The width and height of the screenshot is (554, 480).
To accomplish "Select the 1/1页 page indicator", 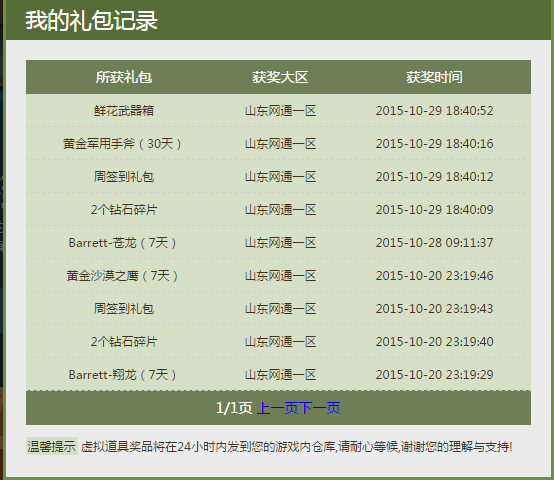I will [234, 408].
